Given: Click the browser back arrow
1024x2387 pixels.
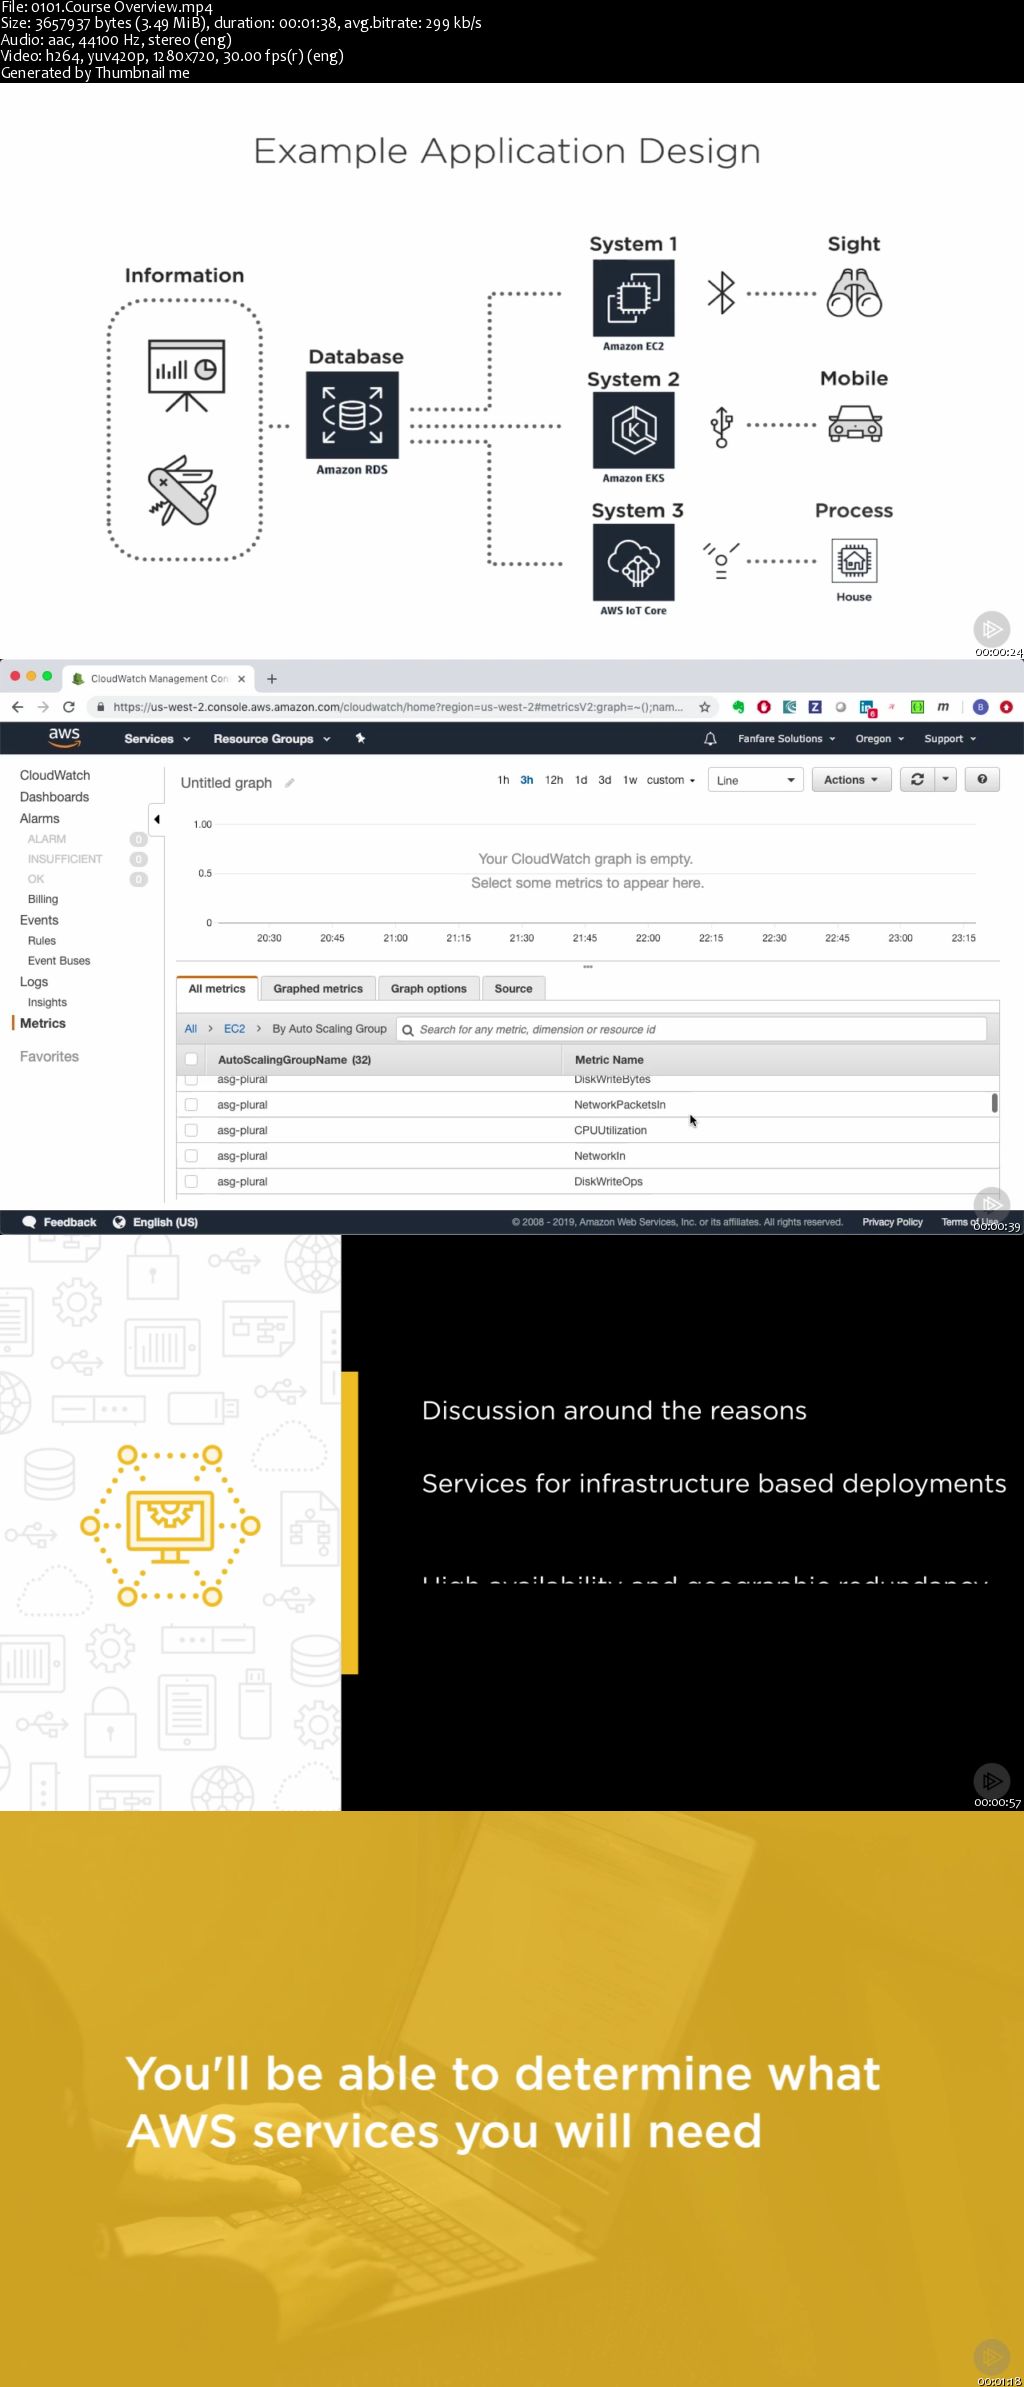Looking at the screenshot, I should [x=17, y=707].
